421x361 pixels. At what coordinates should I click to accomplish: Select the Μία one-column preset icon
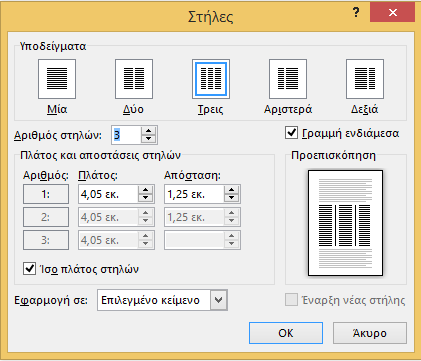(57, 79)
